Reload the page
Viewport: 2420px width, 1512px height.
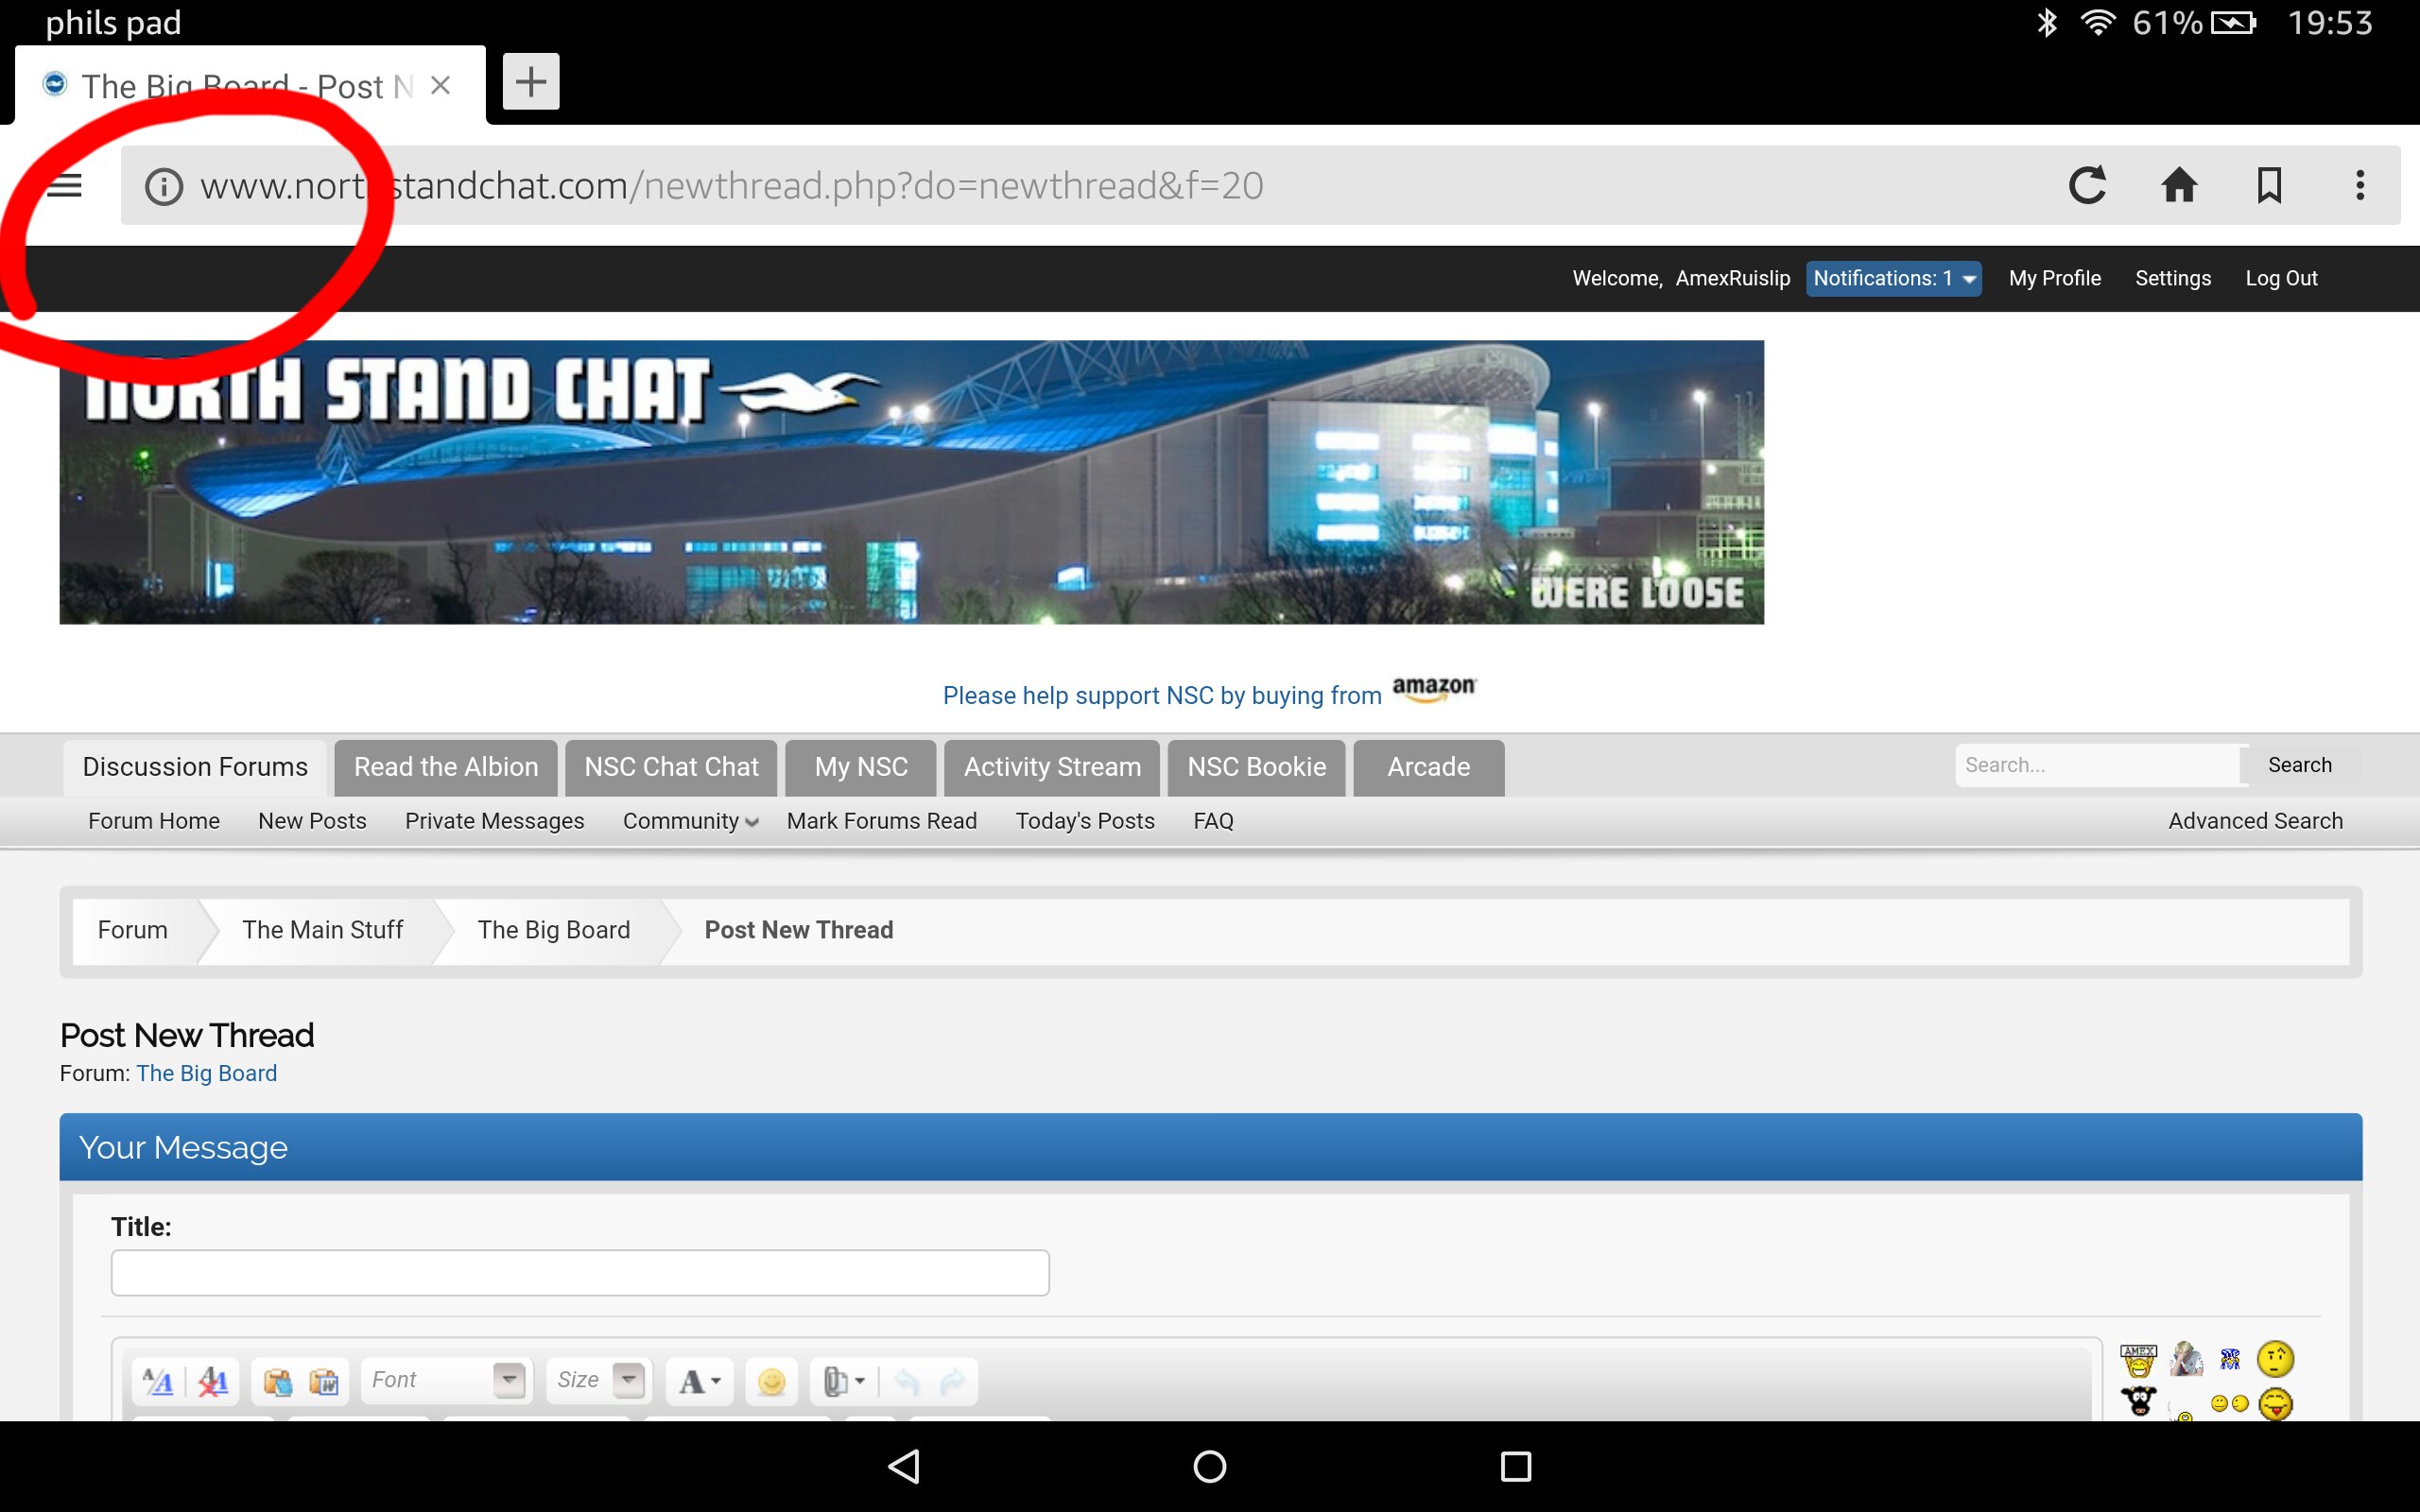click(x=2087, y=185)
